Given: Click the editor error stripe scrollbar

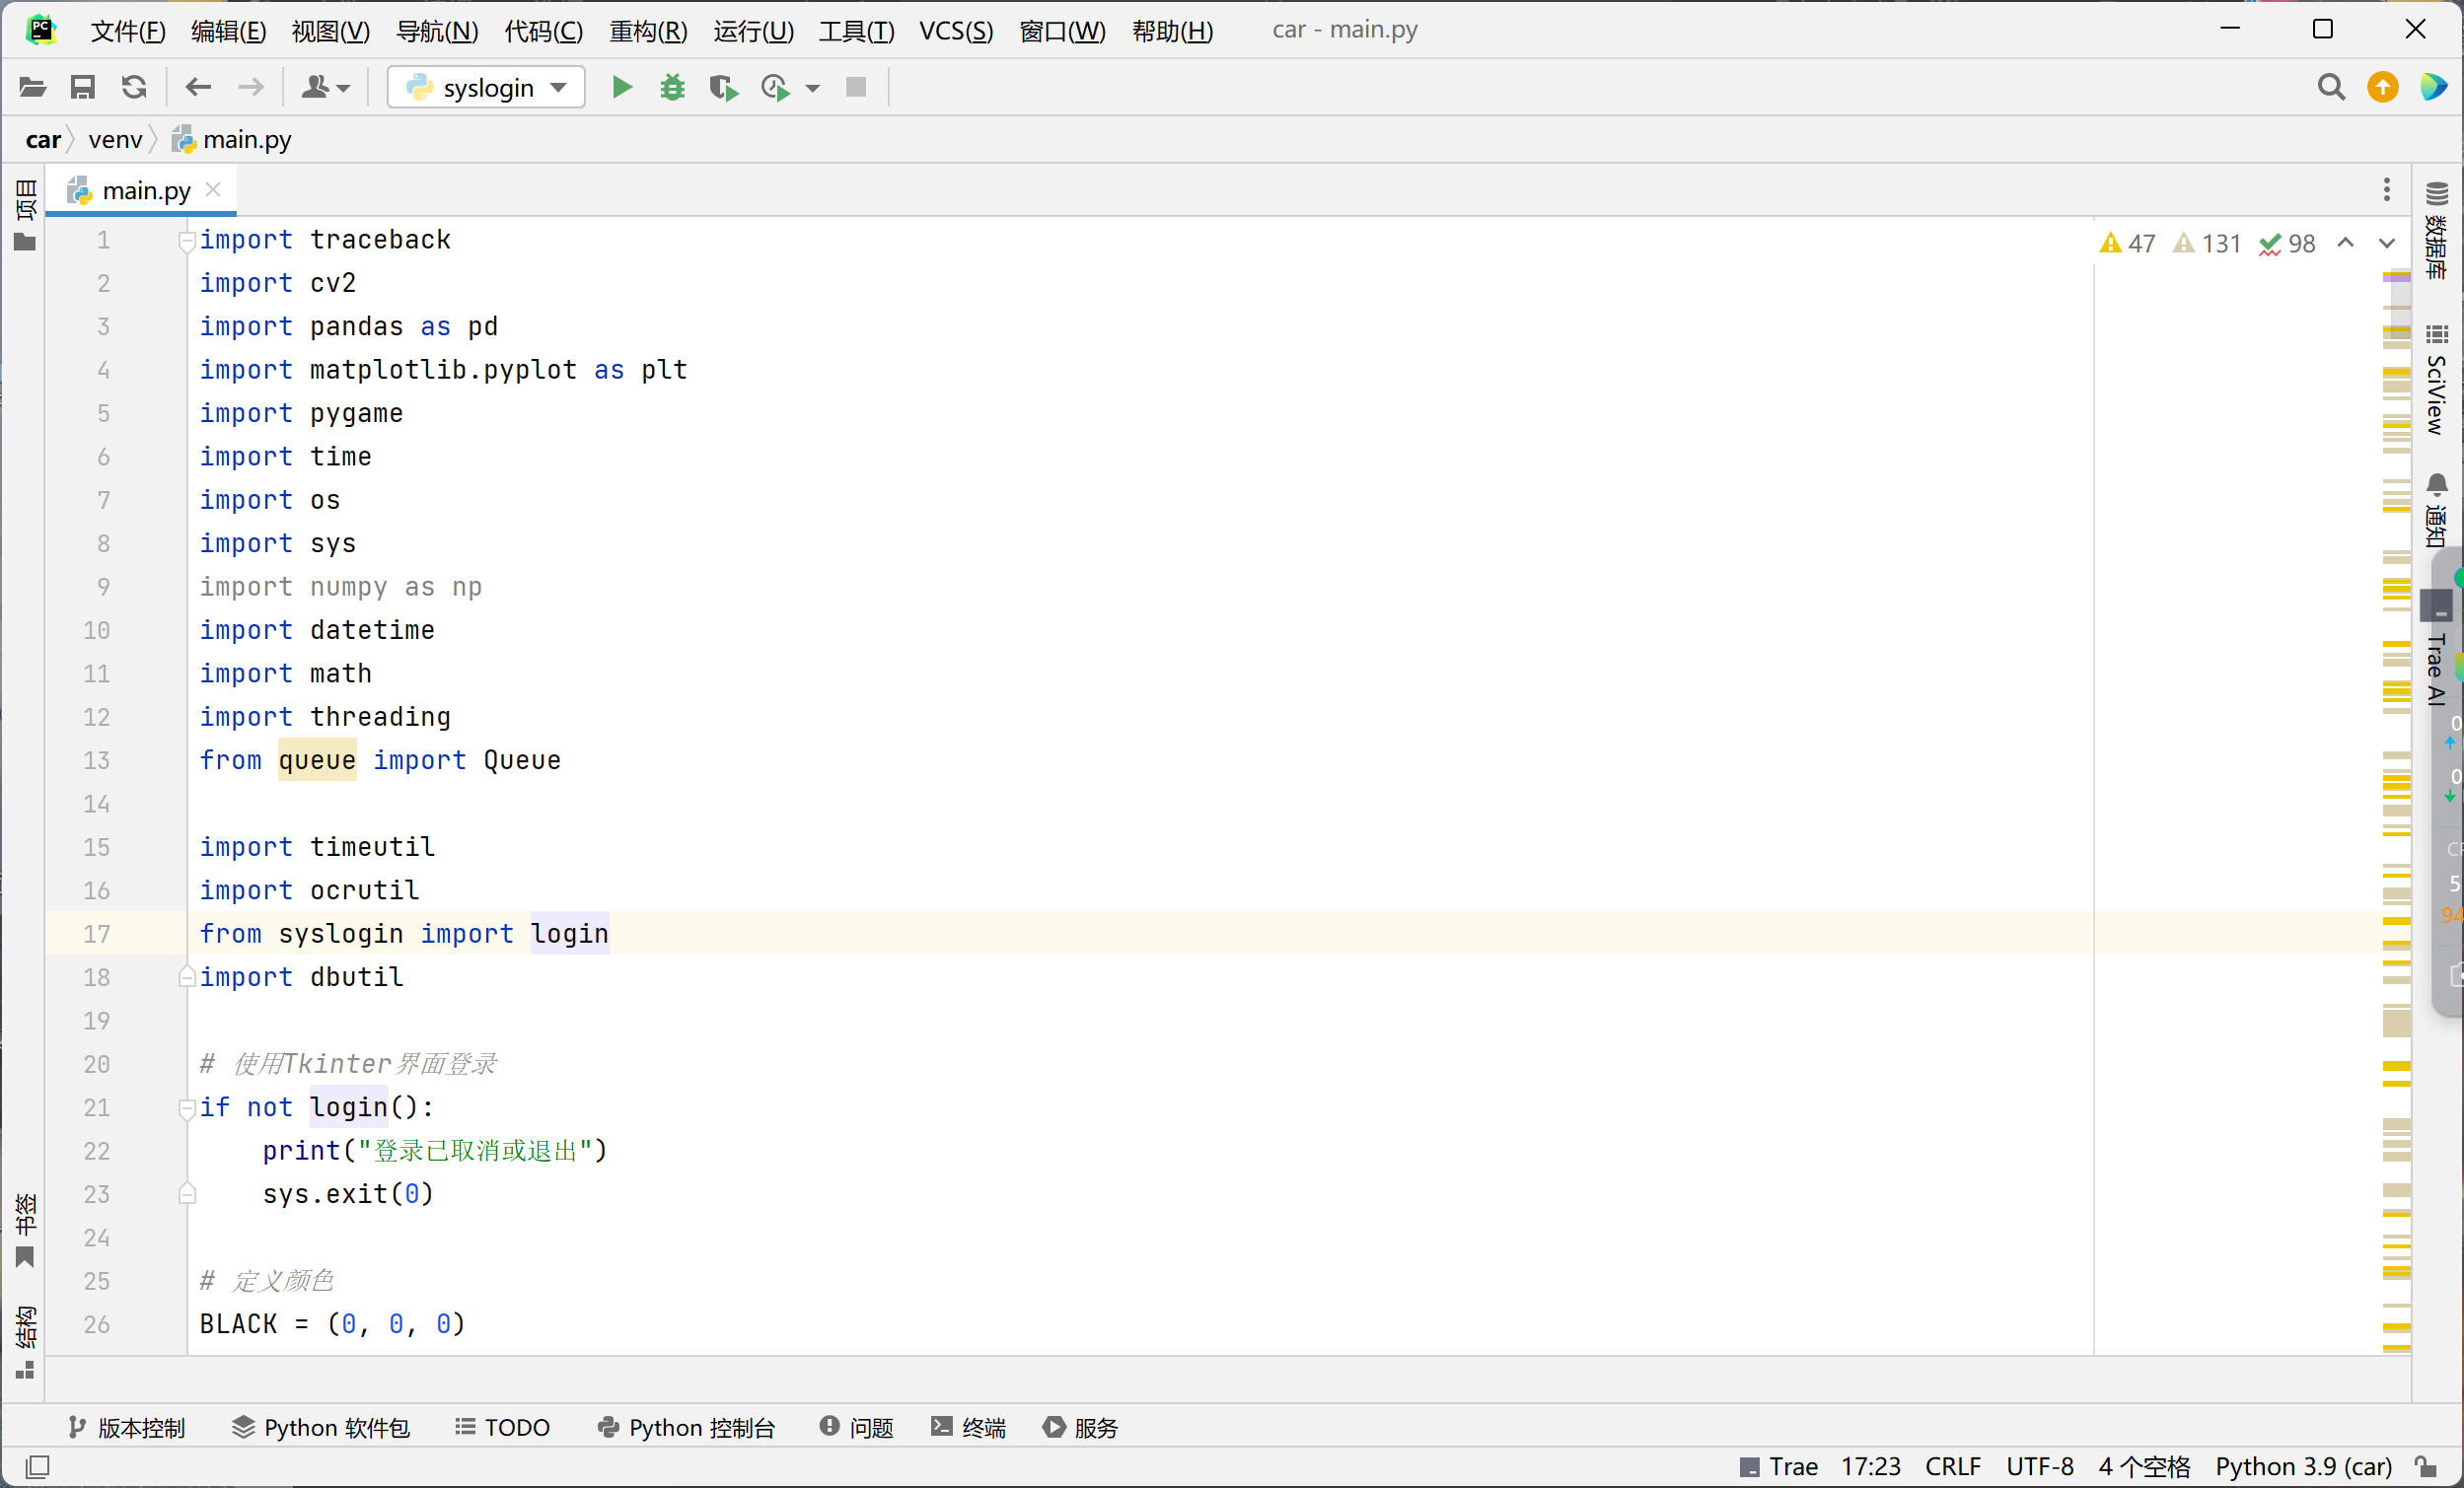Looking at the screenshot, I should point(2396,800).
